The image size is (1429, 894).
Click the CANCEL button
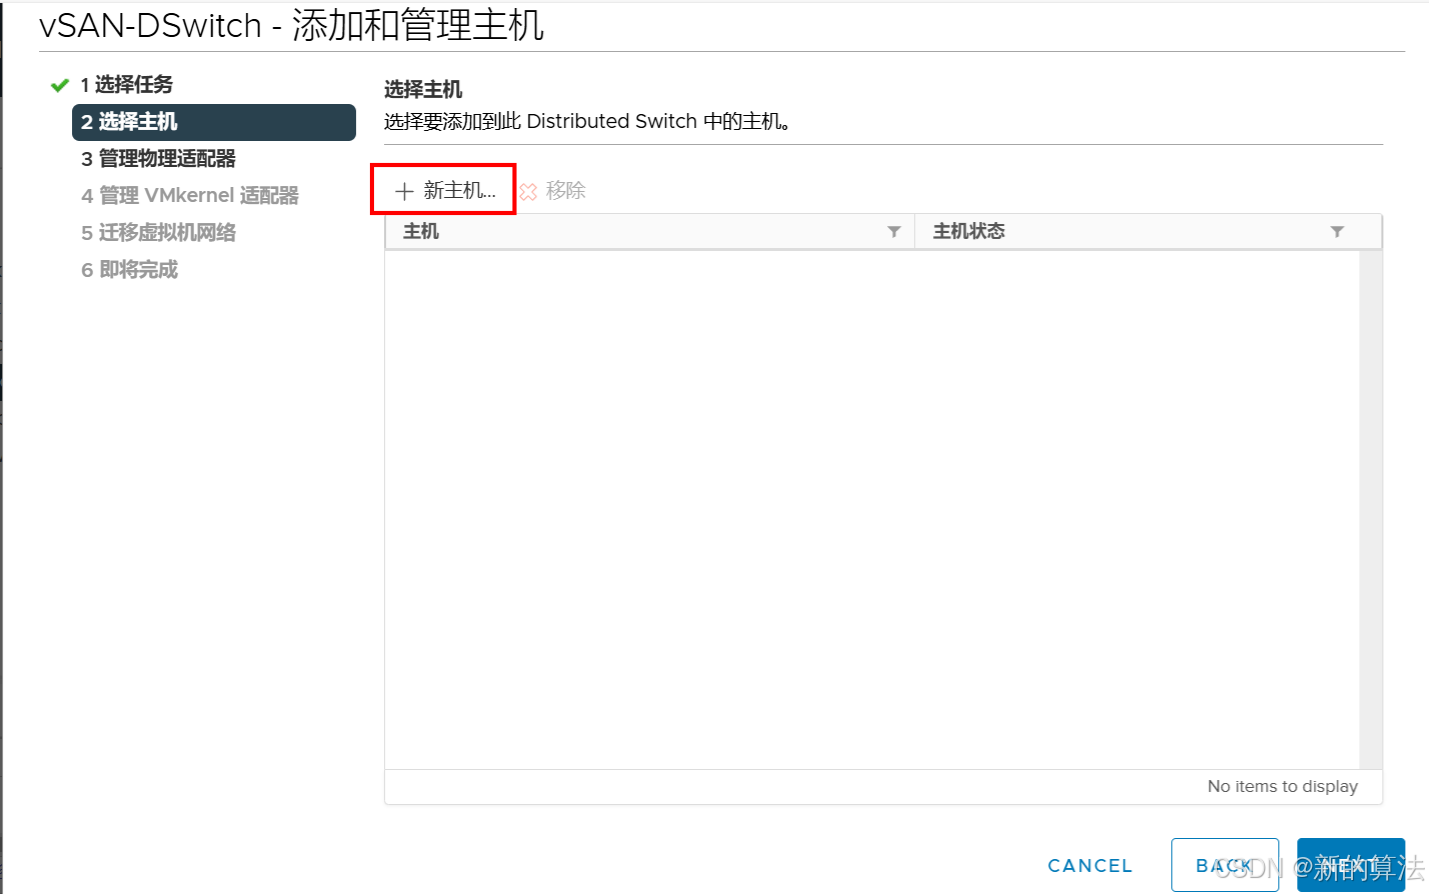1090,866
